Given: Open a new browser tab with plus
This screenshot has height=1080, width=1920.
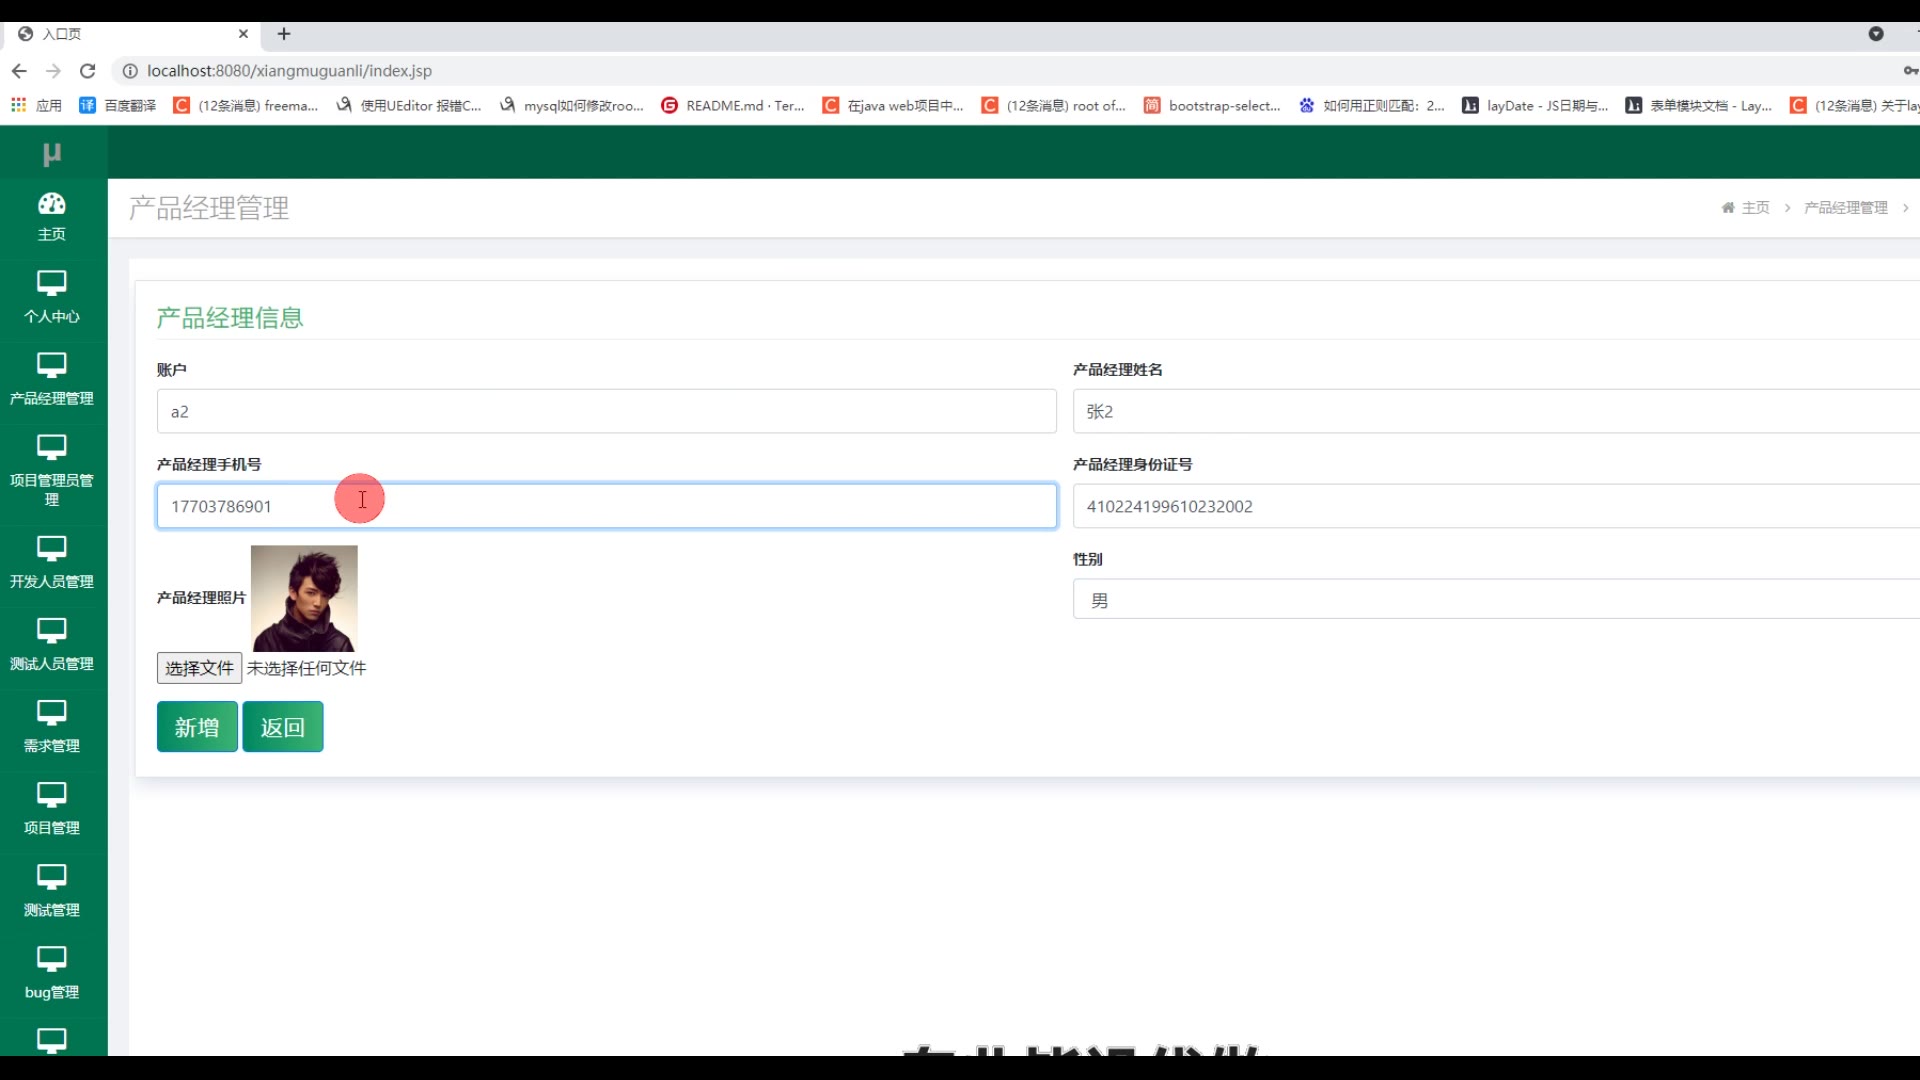Looking at the screenshot, I should [284, 34].
